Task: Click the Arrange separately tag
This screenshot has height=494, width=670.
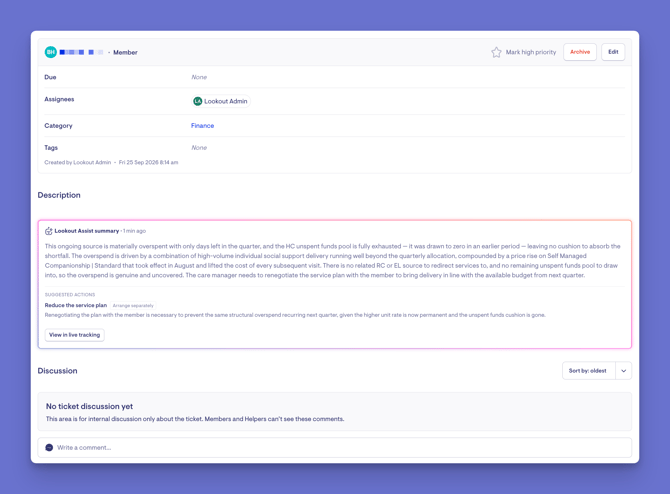Action: tap(133, 306)
